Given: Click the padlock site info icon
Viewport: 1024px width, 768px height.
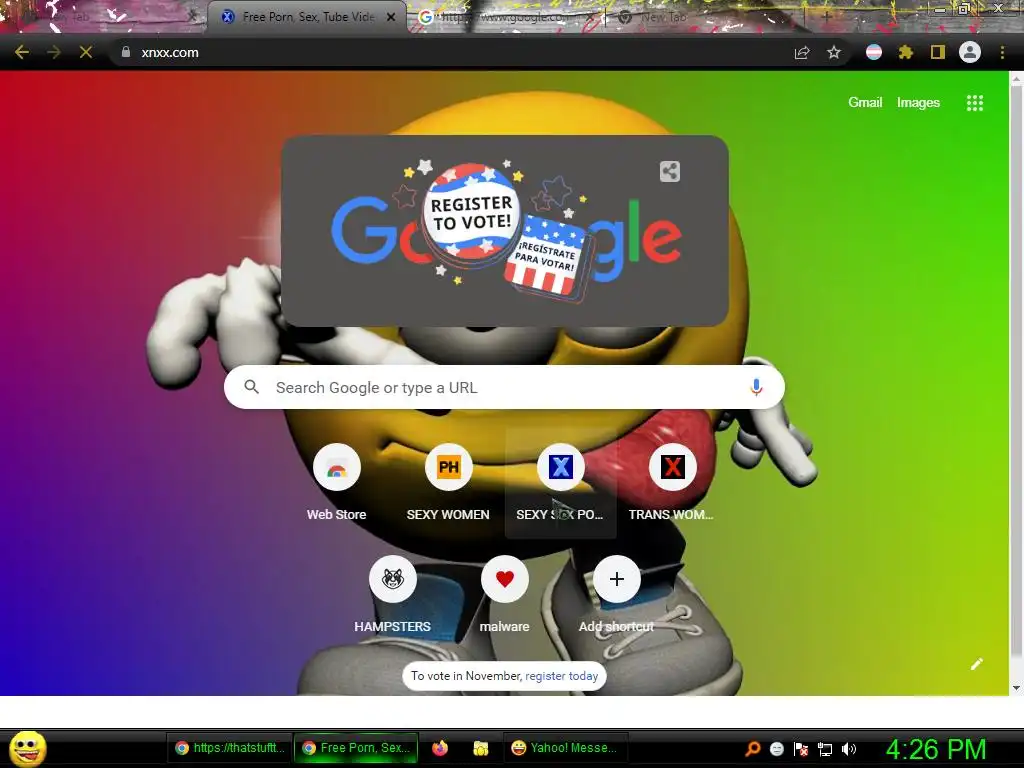Looking at the screenshot, I should [125, 52].
